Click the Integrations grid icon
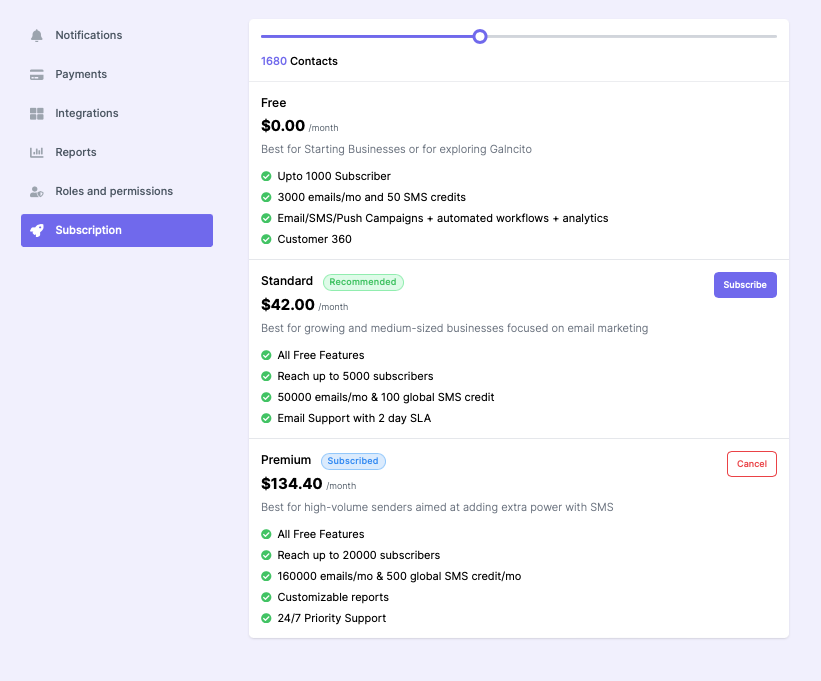The height and width of the screenshot is (681, 821). (37, 114)
